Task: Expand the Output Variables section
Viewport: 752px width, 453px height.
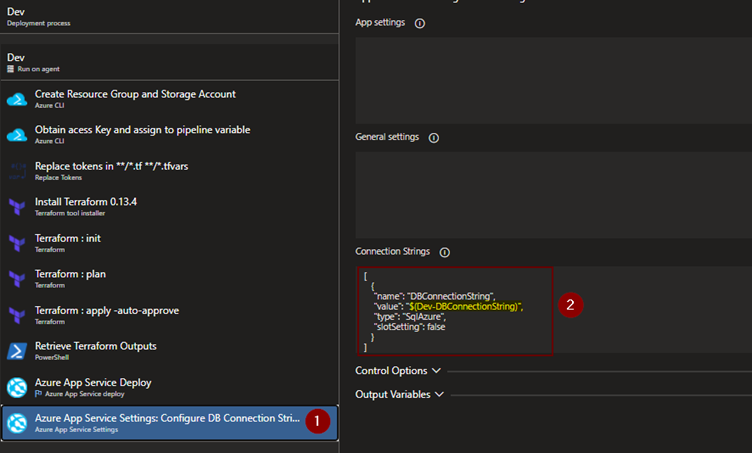Action: tap(399, 395)
